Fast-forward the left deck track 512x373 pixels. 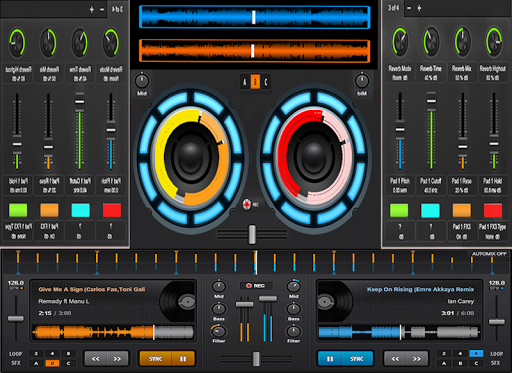point(117,359)
